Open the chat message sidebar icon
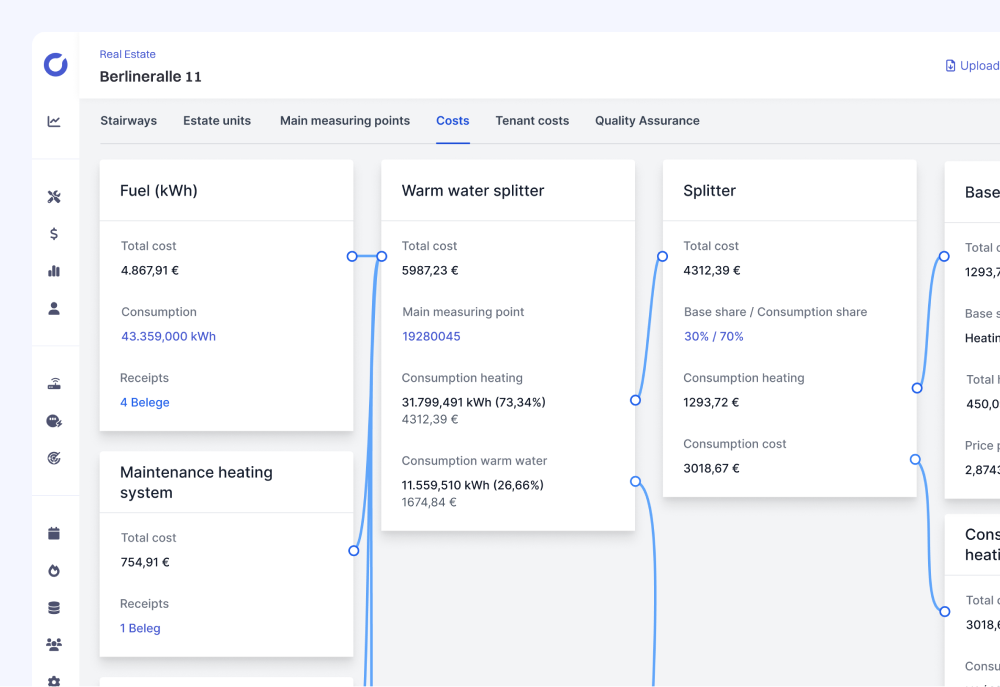This screenshot has width=1000, height=687. pyautogui.click(x=54, y=421)
